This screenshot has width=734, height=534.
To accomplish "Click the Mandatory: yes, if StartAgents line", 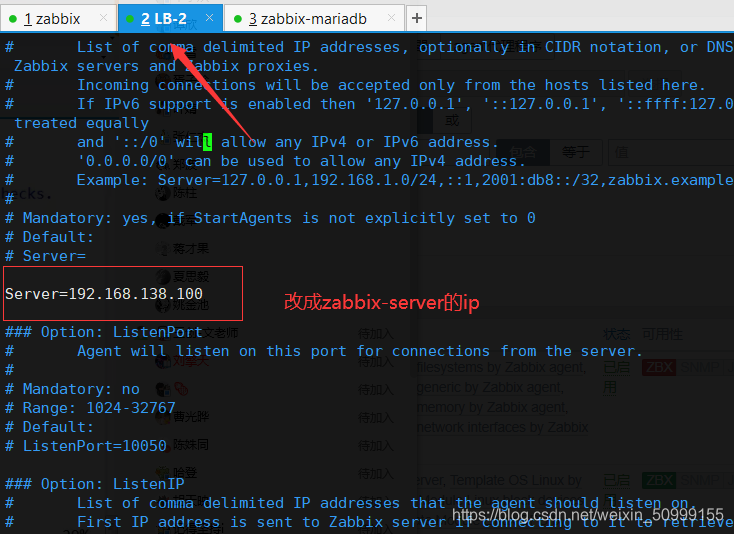I will tap(270, 218).
